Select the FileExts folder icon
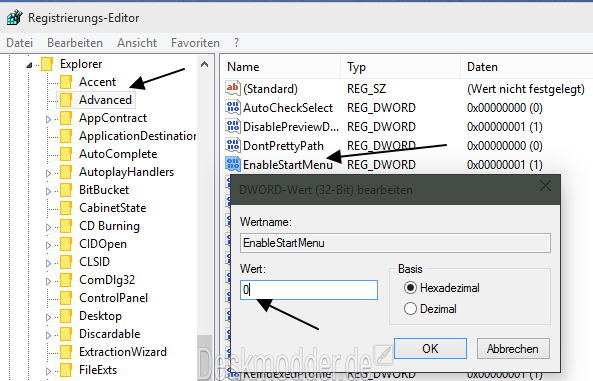Image resolution: width=593 pixels, height=381 pixels. (x=66, y=370)
